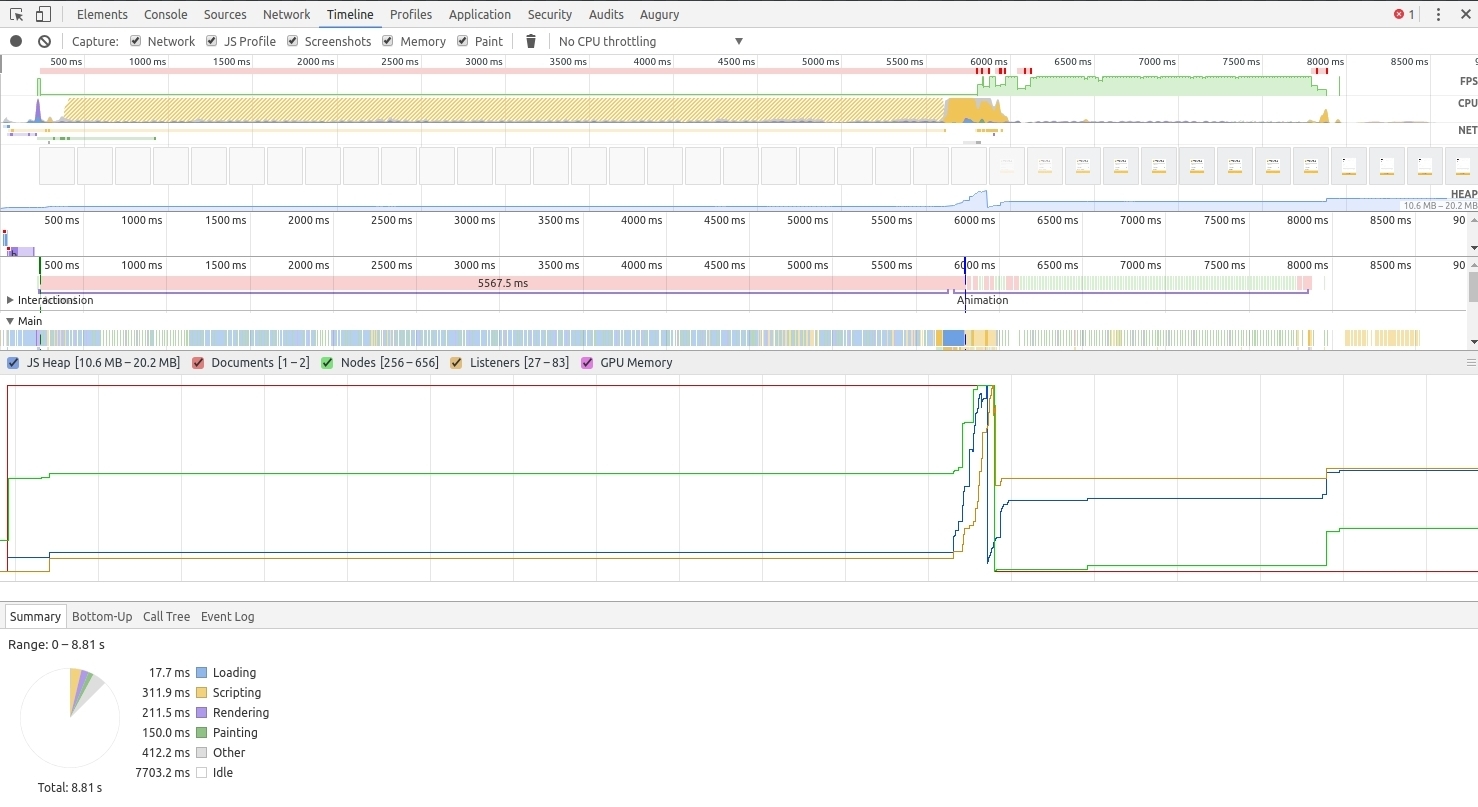This screenshot has height=807, width=1478.
Task: Click the Other gray color swatch
Action: point(201,753)
